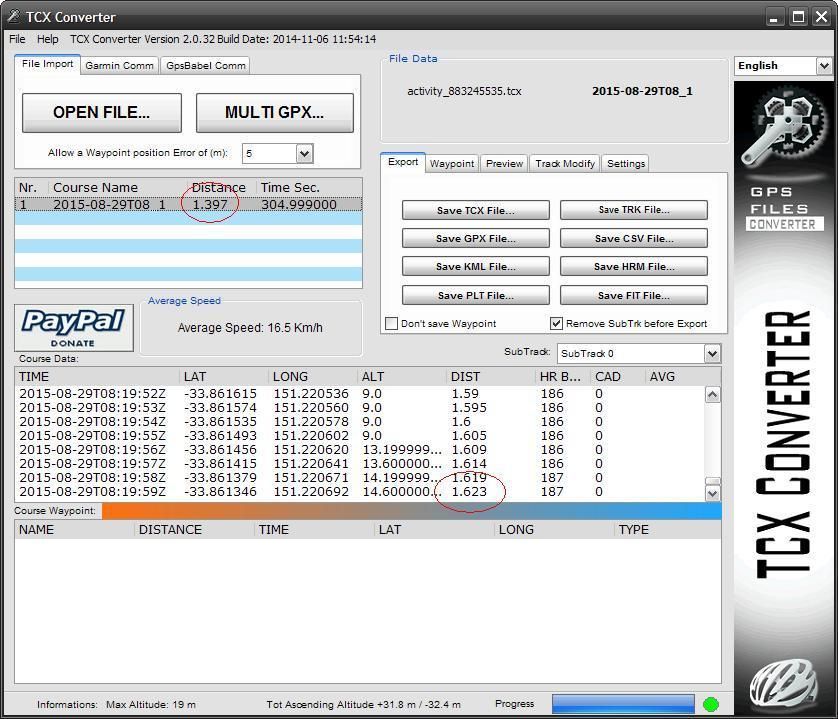
Task: Select data row 2015-08-29T08:19:52Z
Action: pyautogui.click(x=360, y=393)
